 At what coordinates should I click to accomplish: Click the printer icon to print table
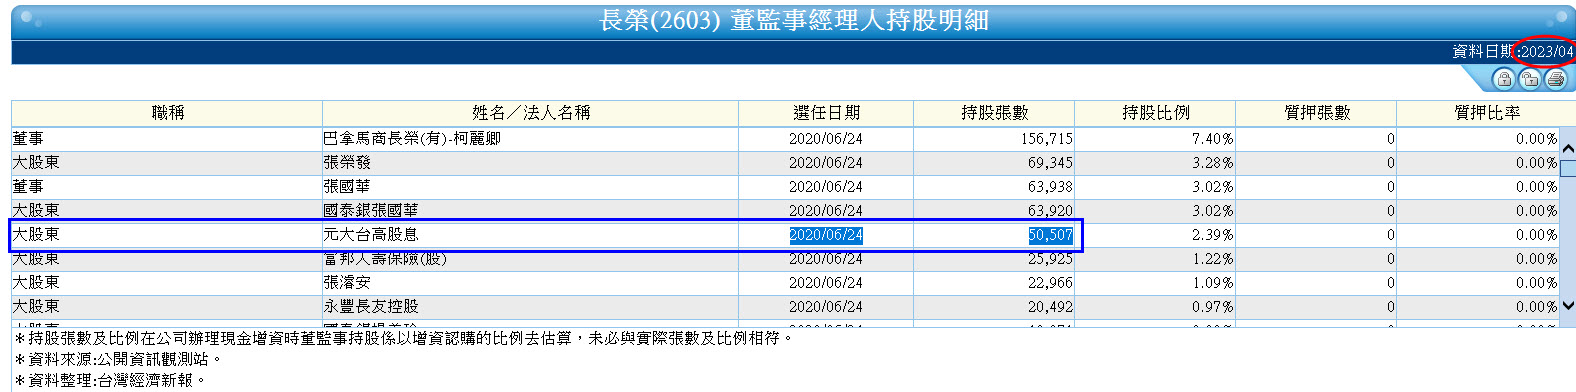click(1555, 79)
